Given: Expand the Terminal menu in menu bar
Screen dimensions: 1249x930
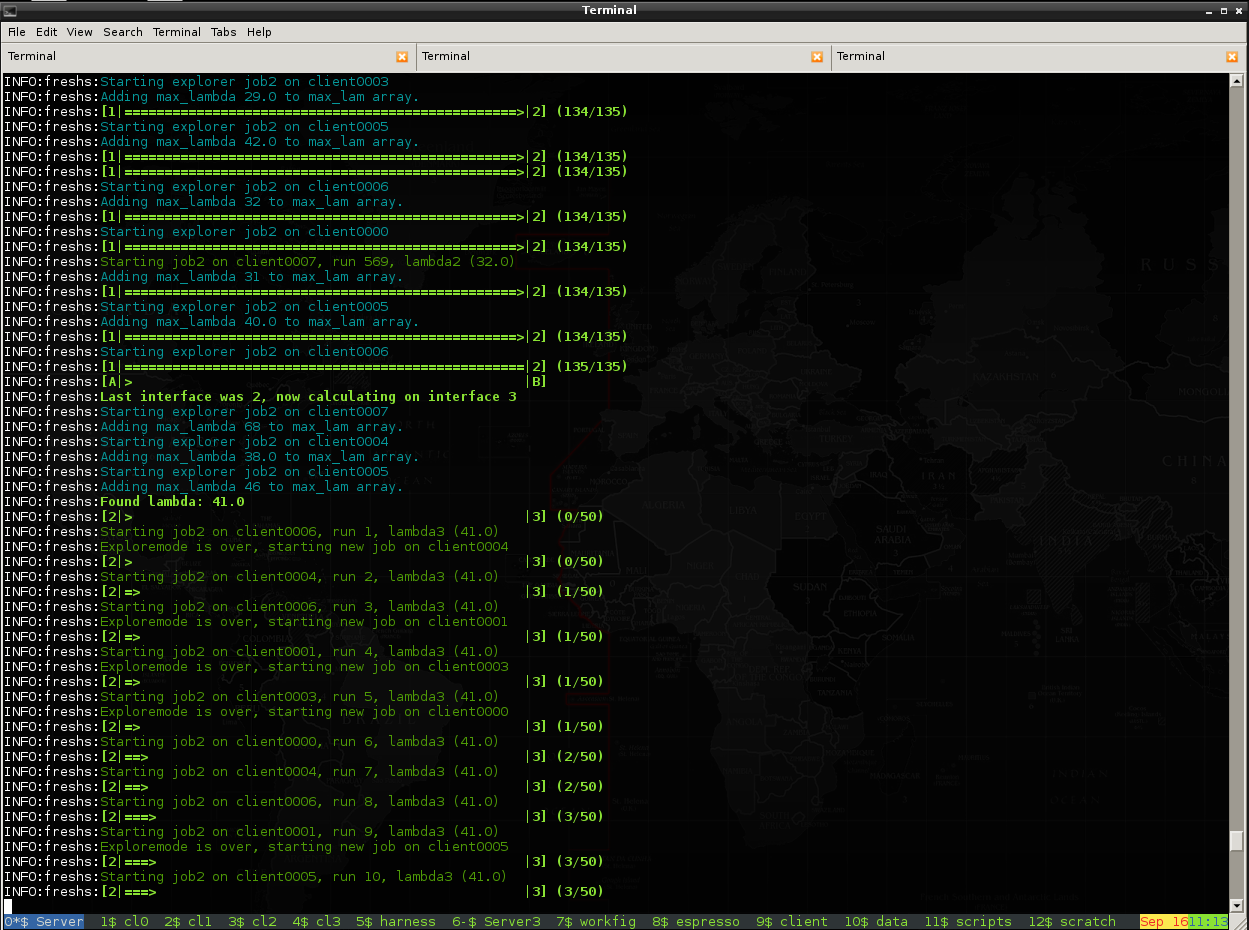Looking at the screenshot, I should pos(177,32).
